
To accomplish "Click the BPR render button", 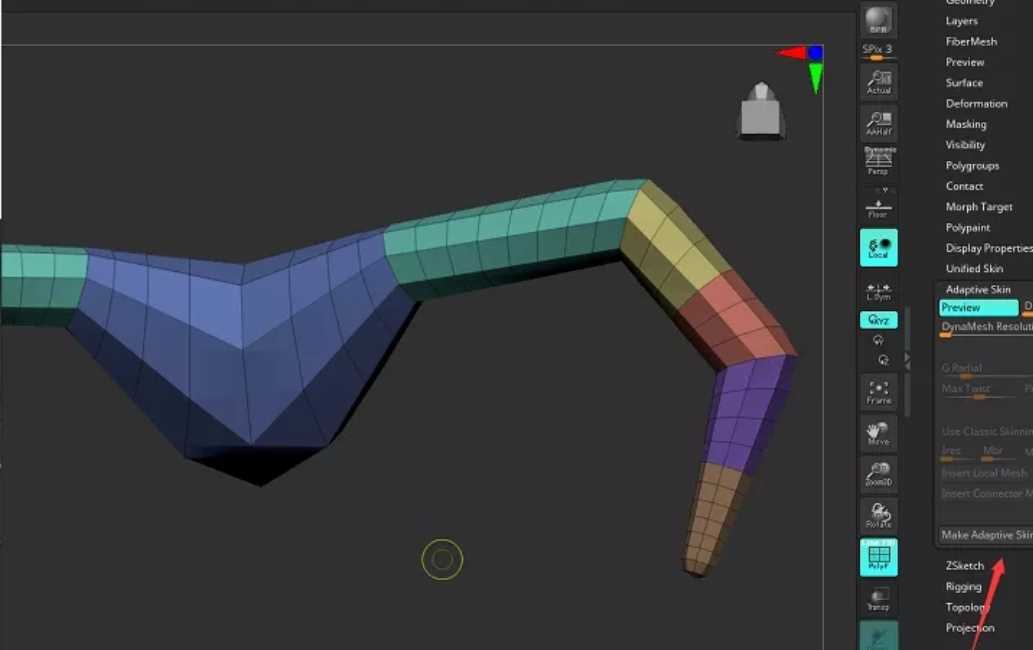I will click(x=878, y=20).
